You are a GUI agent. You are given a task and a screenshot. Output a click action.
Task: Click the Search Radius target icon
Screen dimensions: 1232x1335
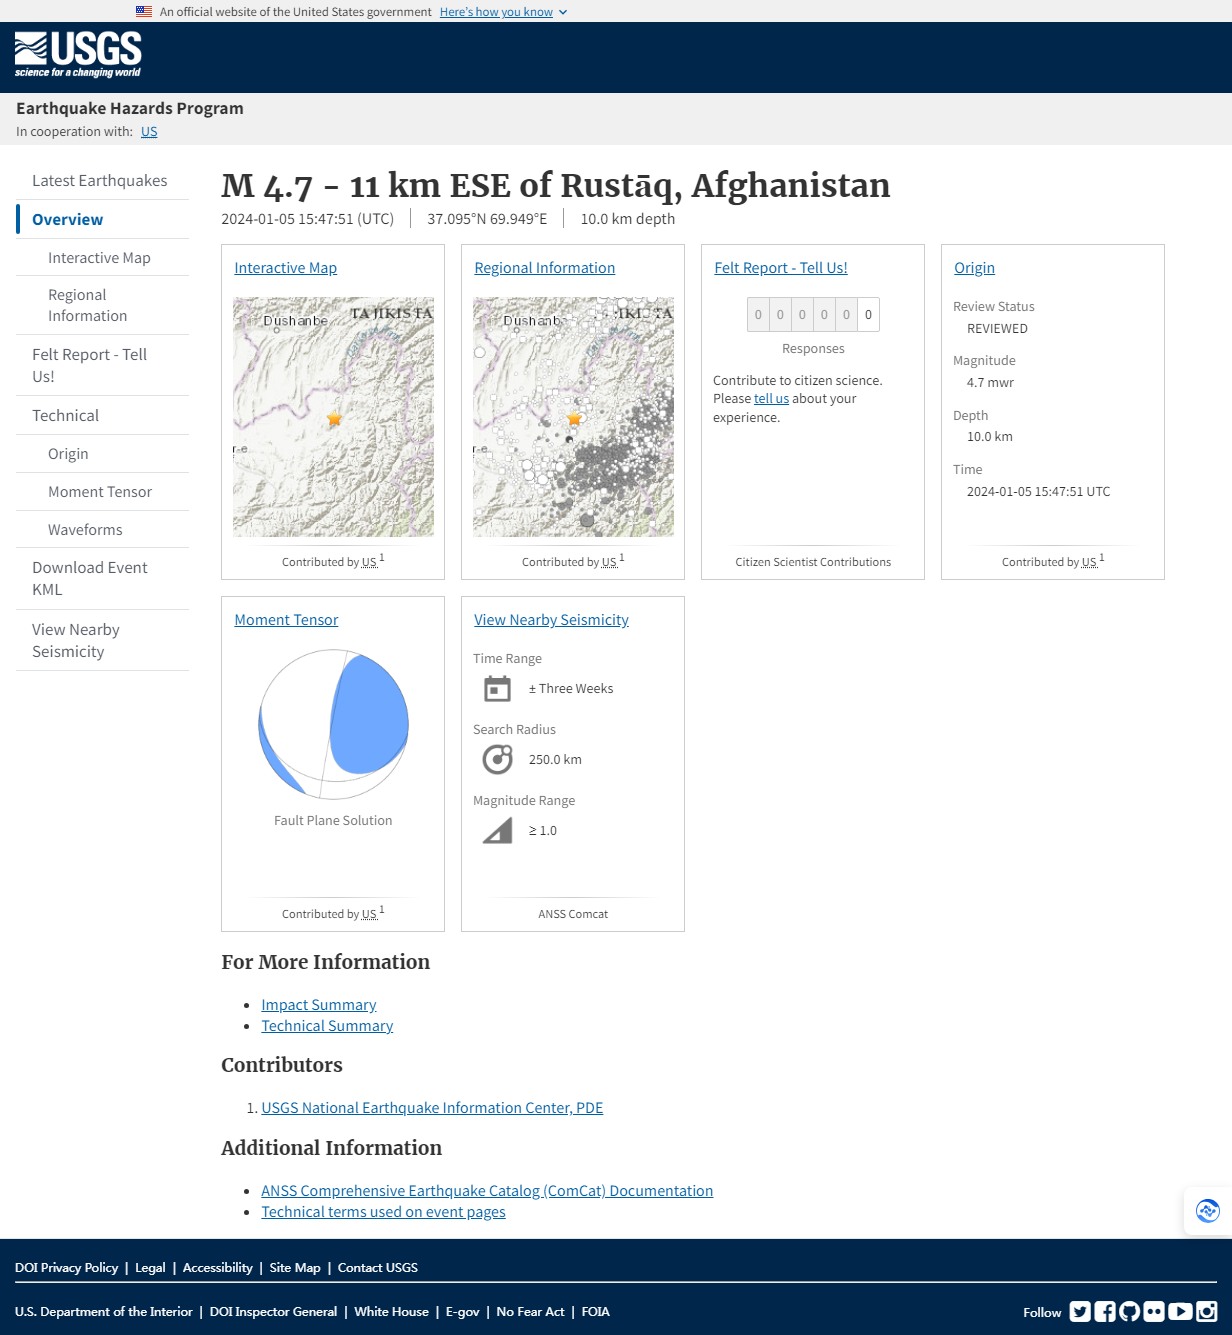pos(497,760)
